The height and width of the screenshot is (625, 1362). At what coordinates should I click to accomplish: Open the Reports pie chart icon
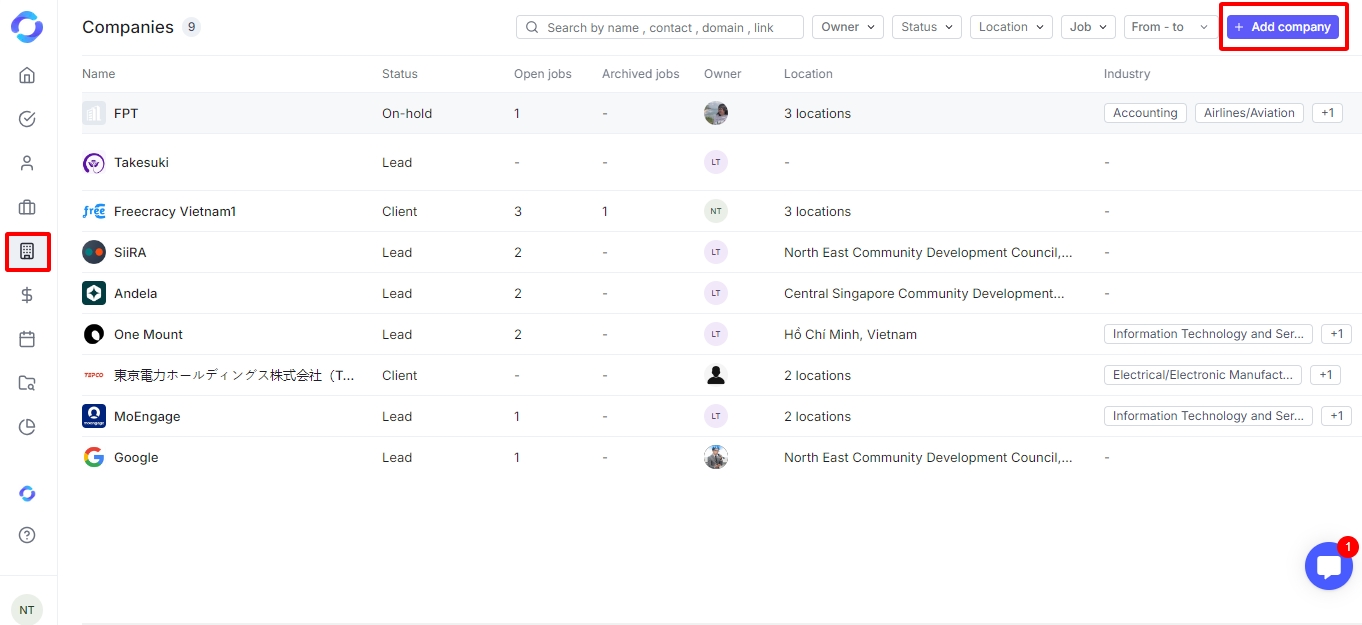[27, 427]
